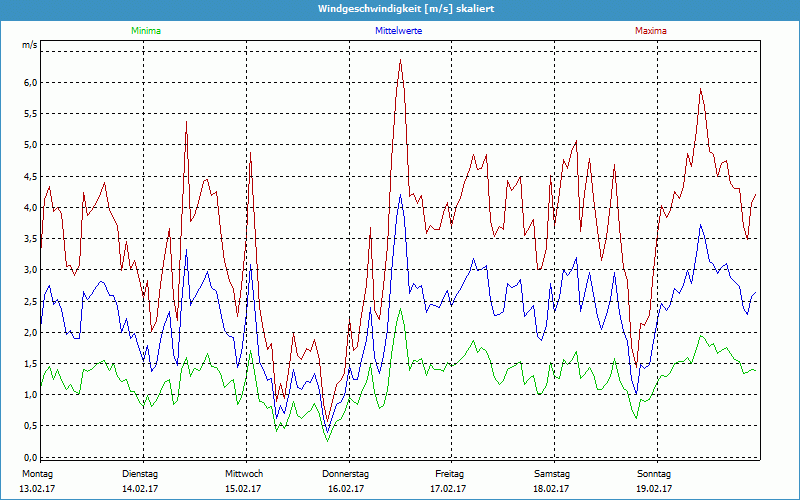Image resolution: width=800 pixels, height=500 pixels.
Task: Click the date 19.02.17
Action: click(654, 489)
